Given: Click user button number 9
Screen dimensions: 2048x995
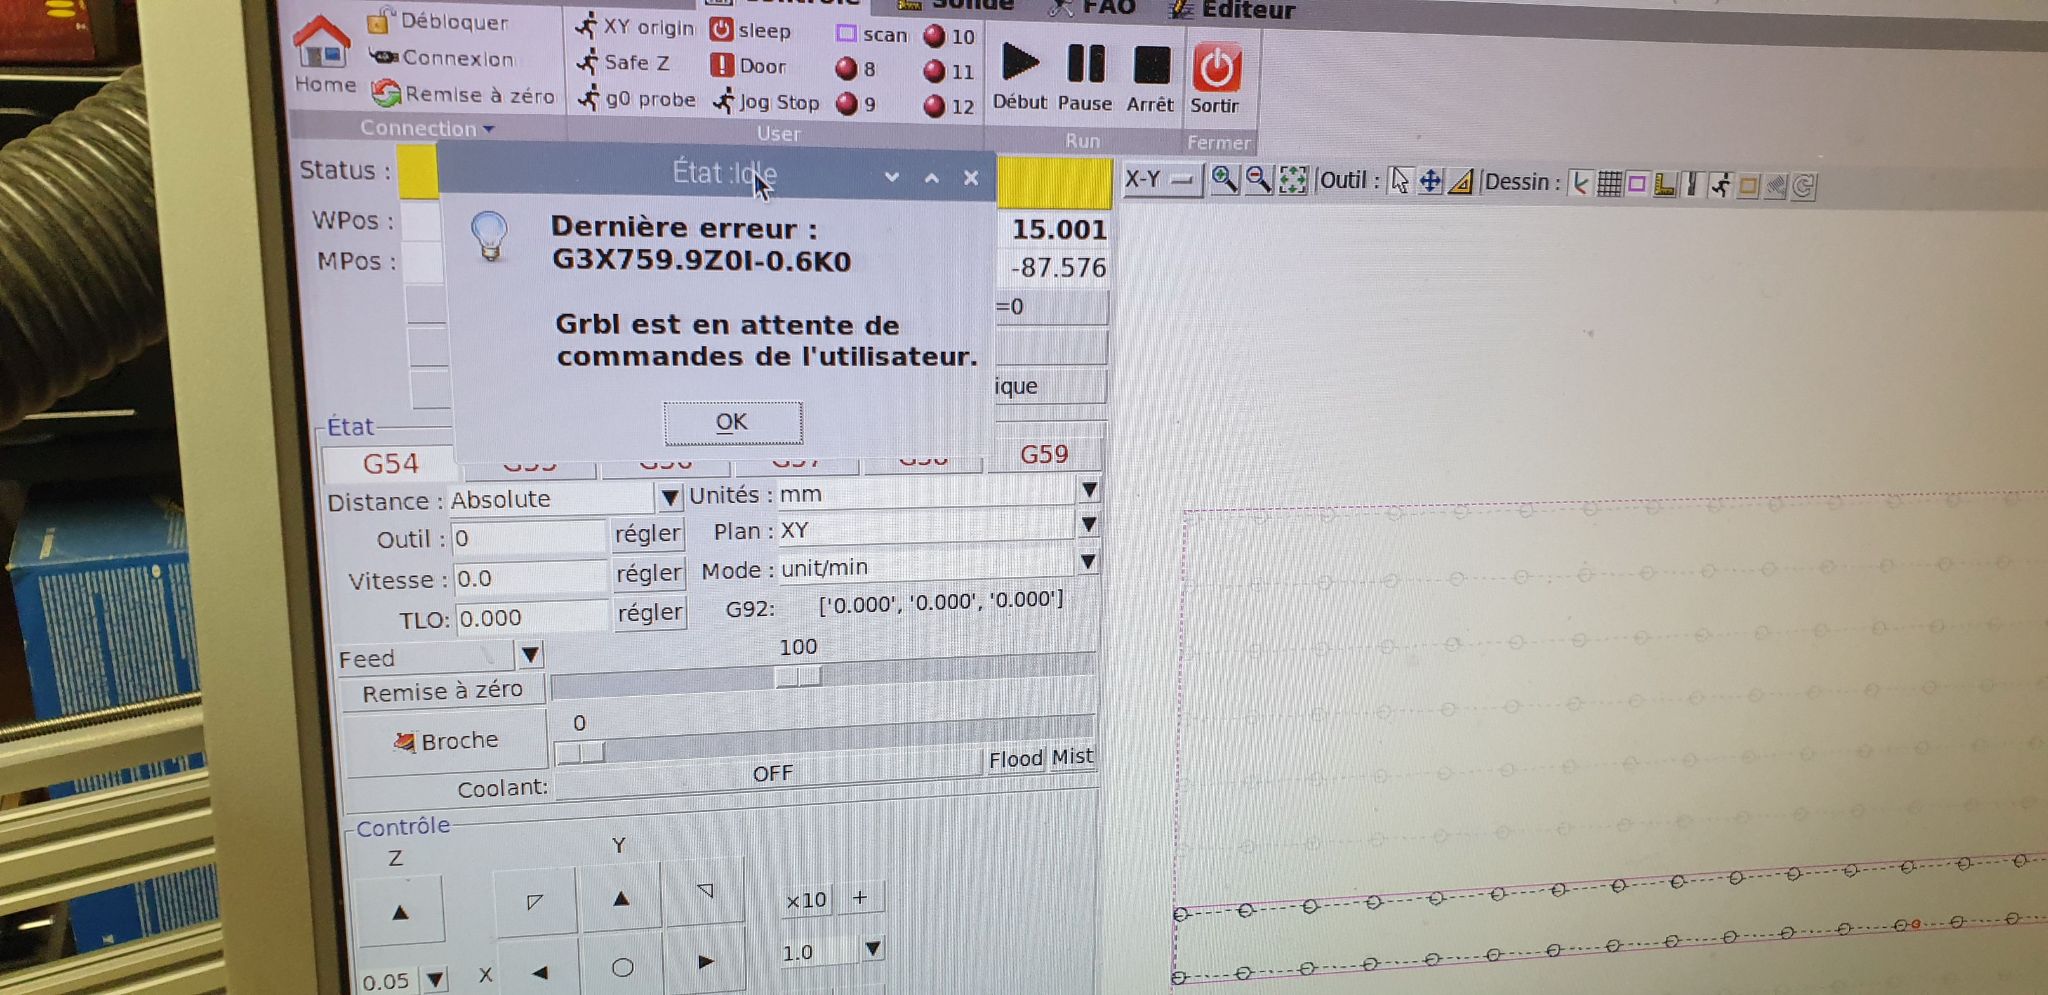Looking at the screenshot, I should 856,104.
